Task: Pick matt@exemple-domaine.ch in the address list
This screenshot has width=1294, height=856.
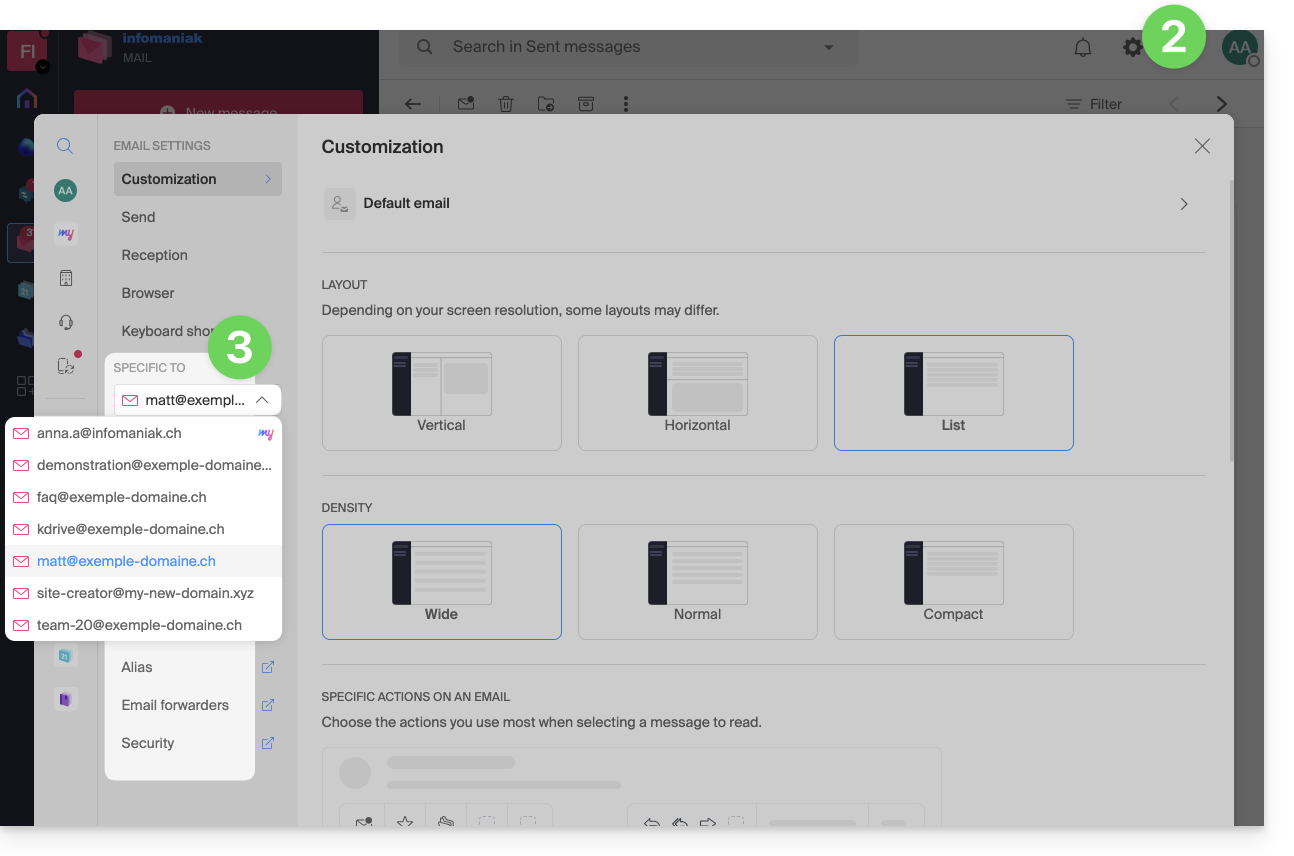Action: (144, 561)
